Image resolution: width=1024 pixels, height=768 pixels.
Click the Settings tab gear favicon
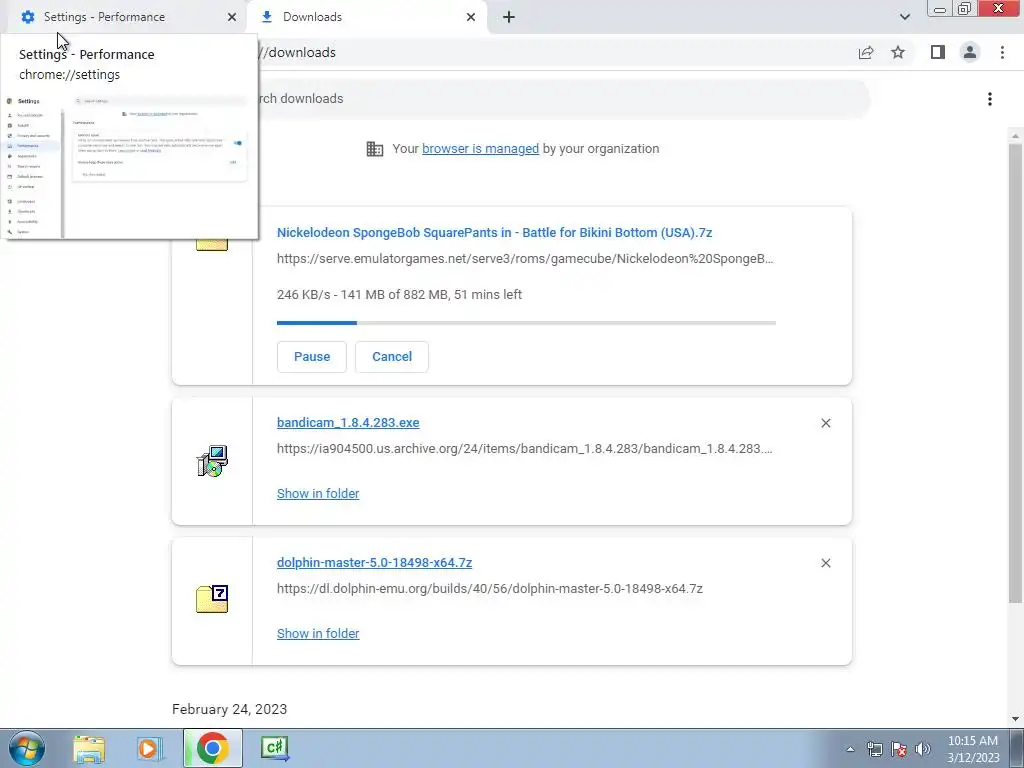pyautogui.click(x=27, y=17)
